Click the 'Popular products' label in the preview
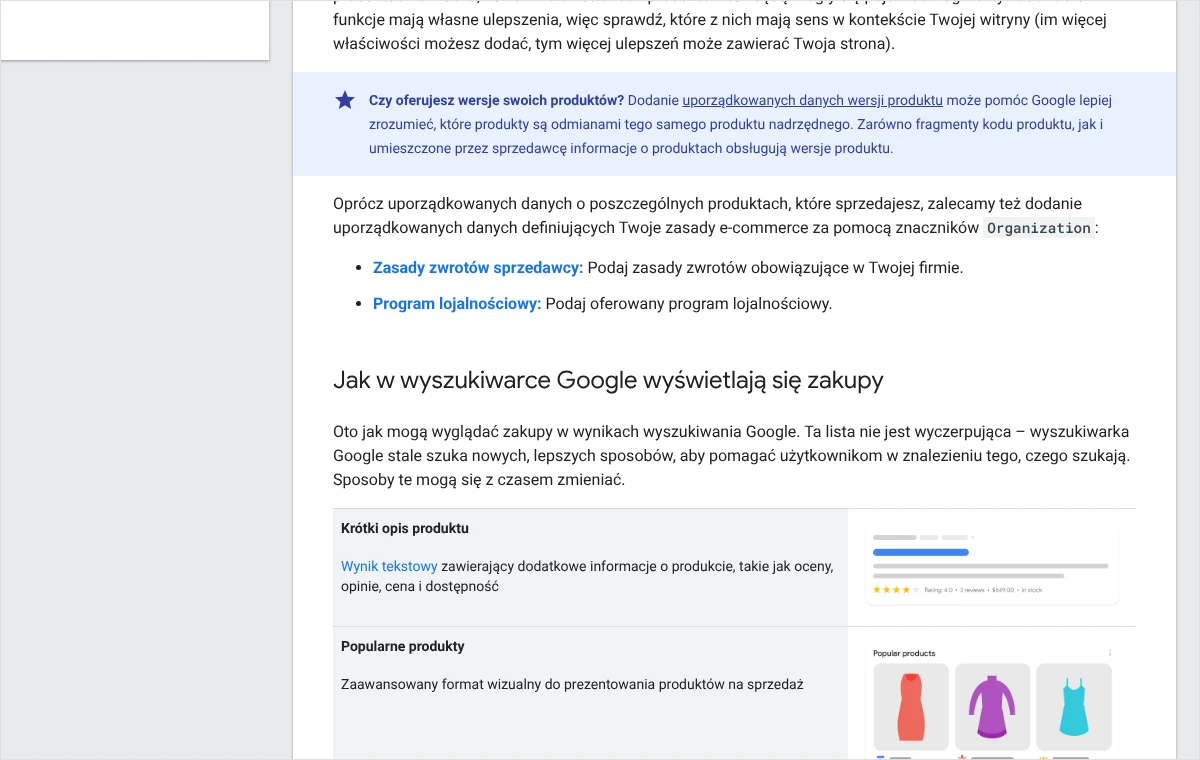1200x760 pixels. tap(904, 653)
